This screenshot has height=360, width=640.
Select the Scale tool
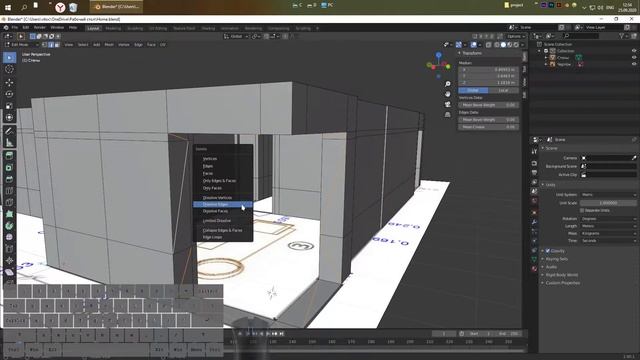tap(9, 106)
